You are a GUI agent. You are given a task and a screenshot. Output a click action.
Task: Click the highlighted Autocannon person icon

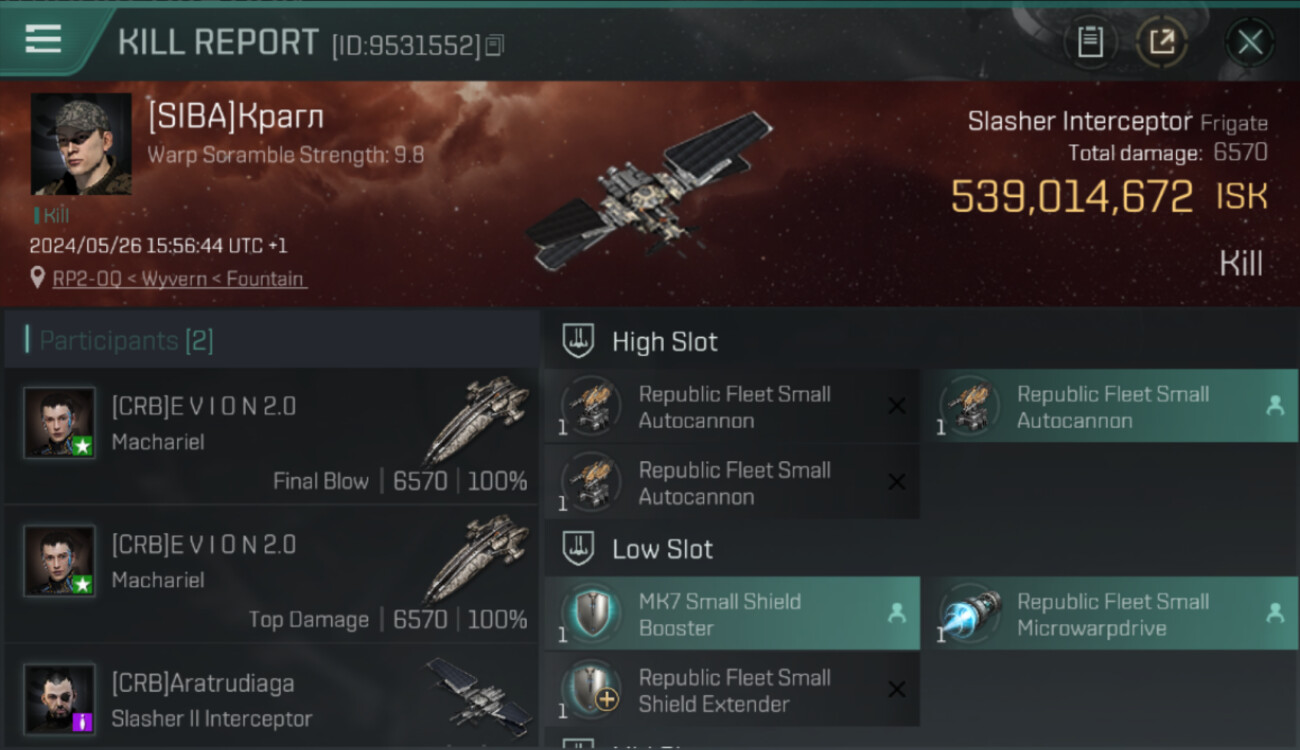tap(1275, 405)
